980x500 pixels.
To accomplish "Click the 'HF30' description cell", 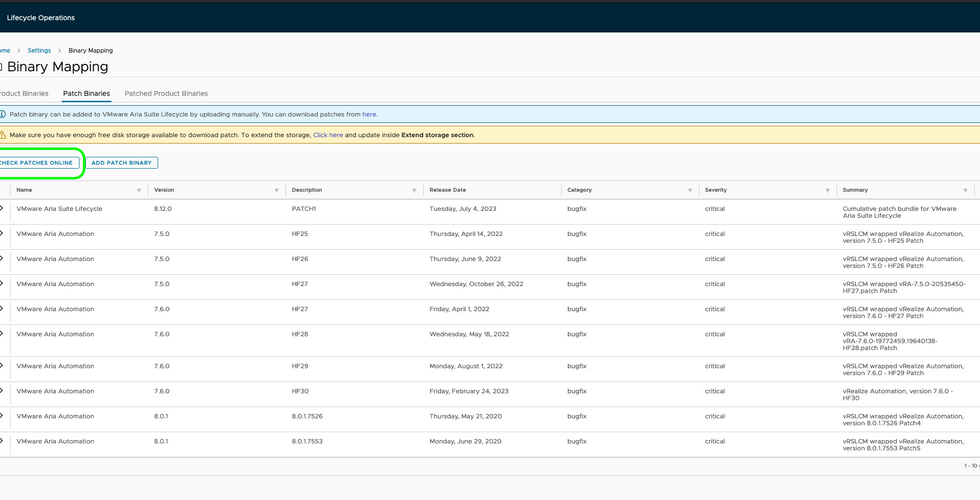I will (x=300, y=391).
